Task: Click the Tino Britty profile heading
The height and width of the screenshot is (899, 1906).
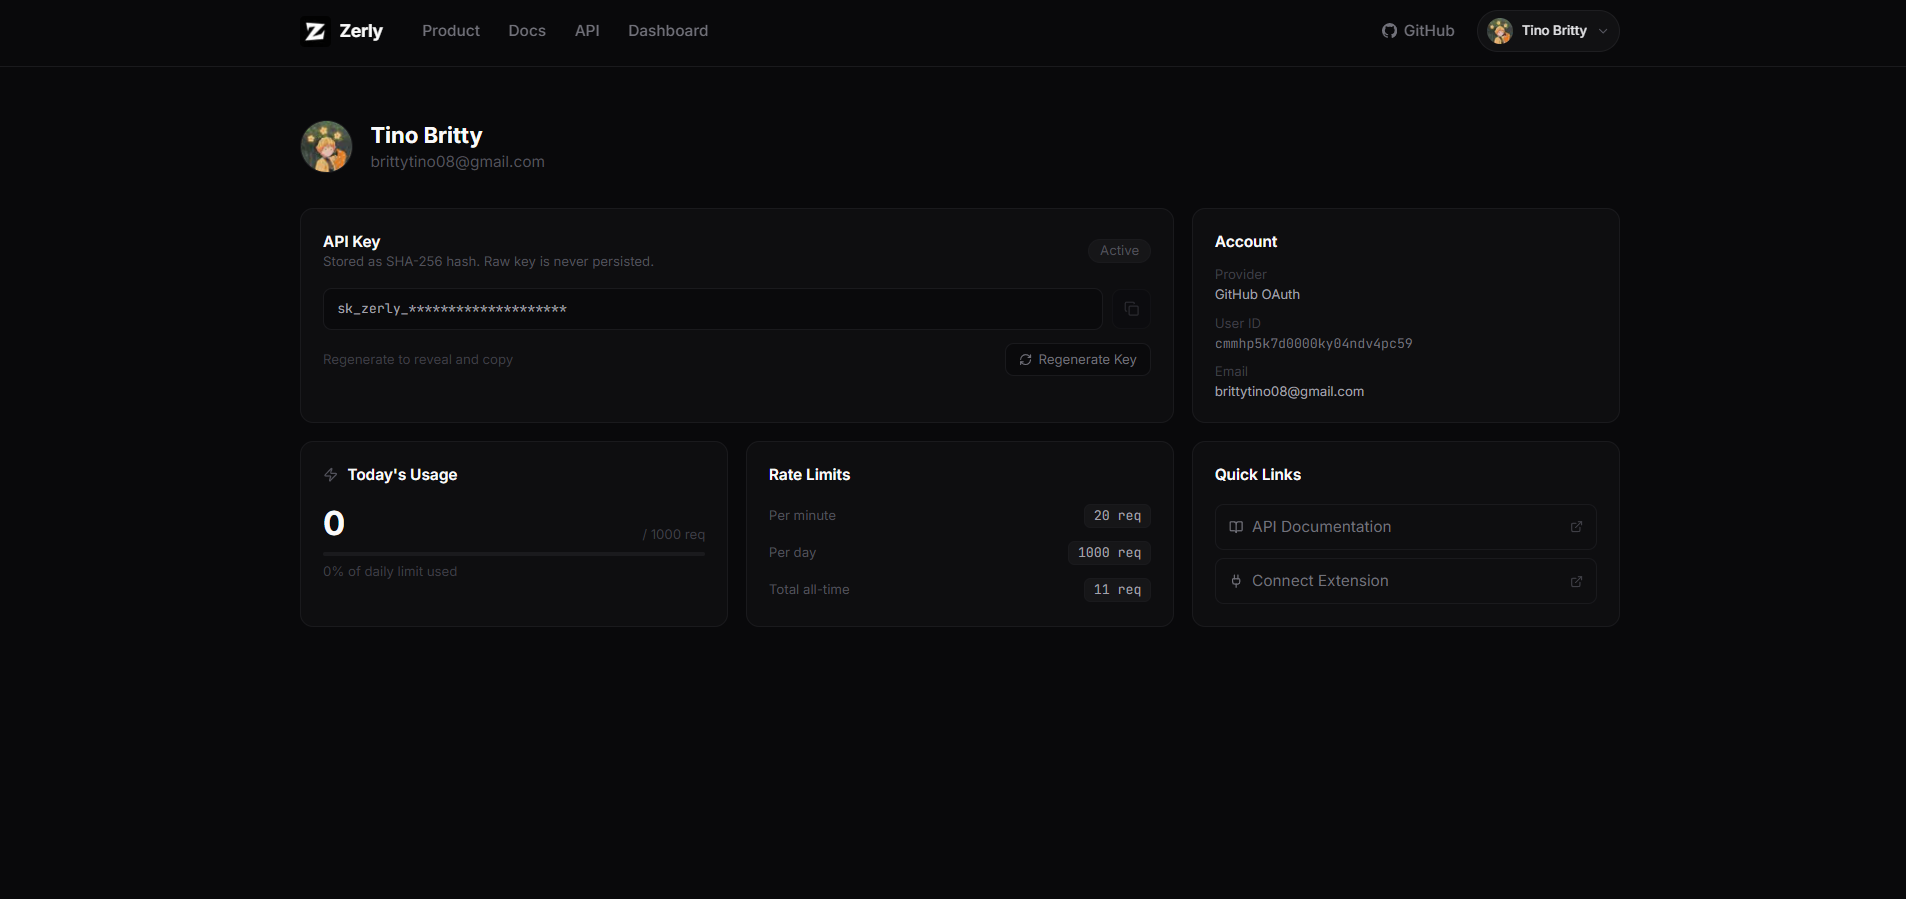Action: click(x=426, y=135)
